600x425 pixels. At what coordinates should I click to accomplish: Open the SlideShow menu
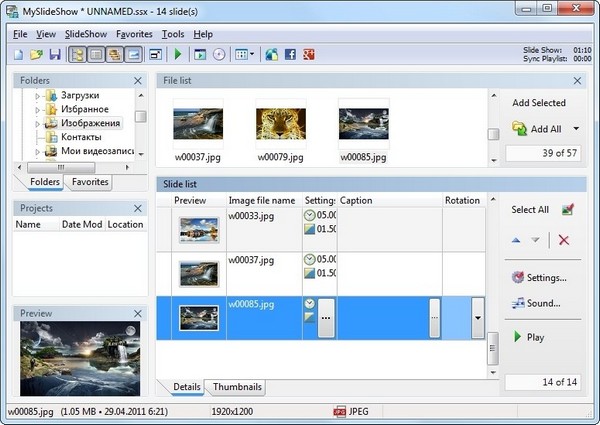coord(86,34)
